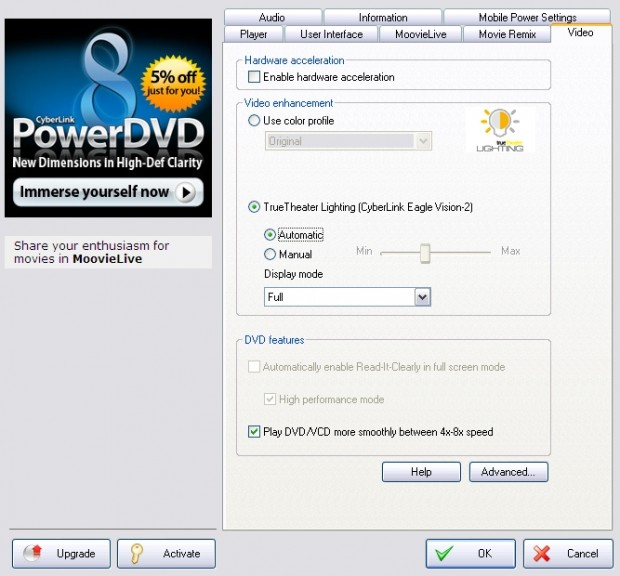Switch to the Information tab
The width and height of the screenshot is (620, 576).
pos(383,17)
